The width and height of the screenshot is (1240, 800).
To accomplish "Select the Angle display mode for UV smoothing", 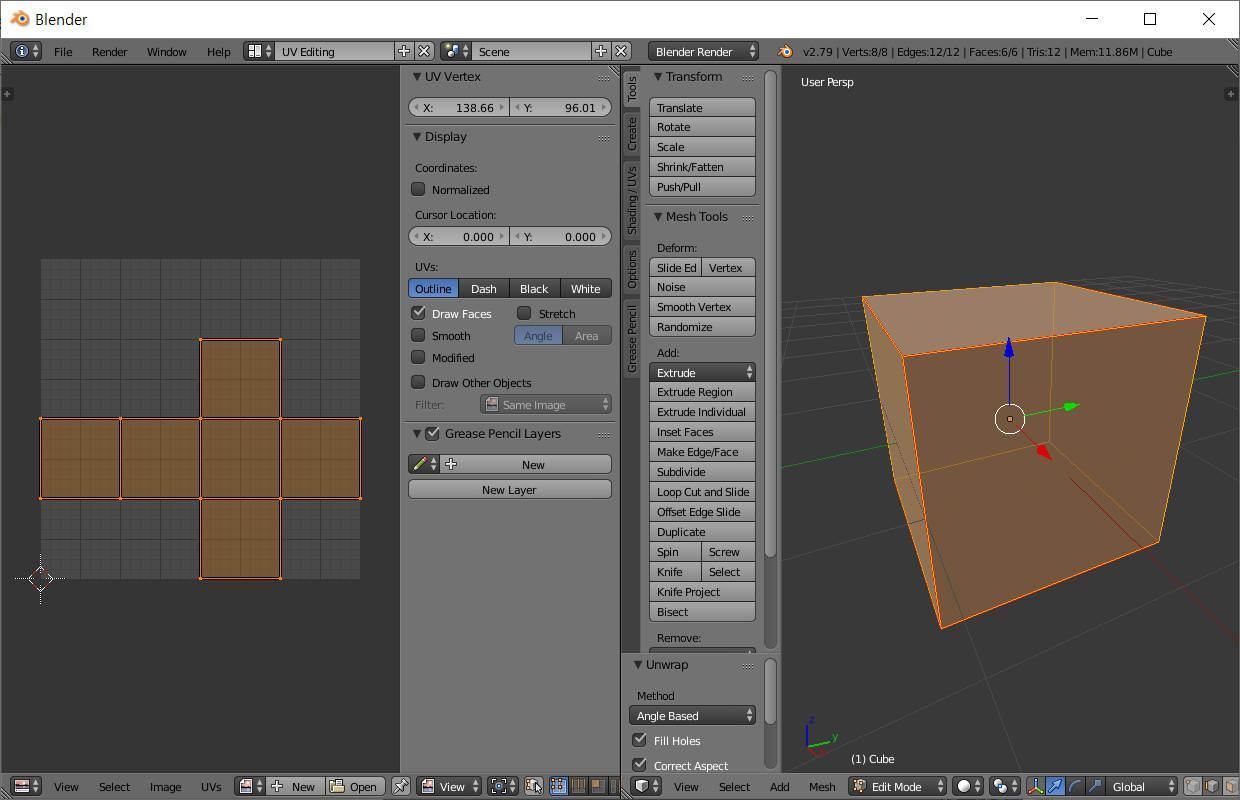I will pyautogui.click(x=538, y=335).
